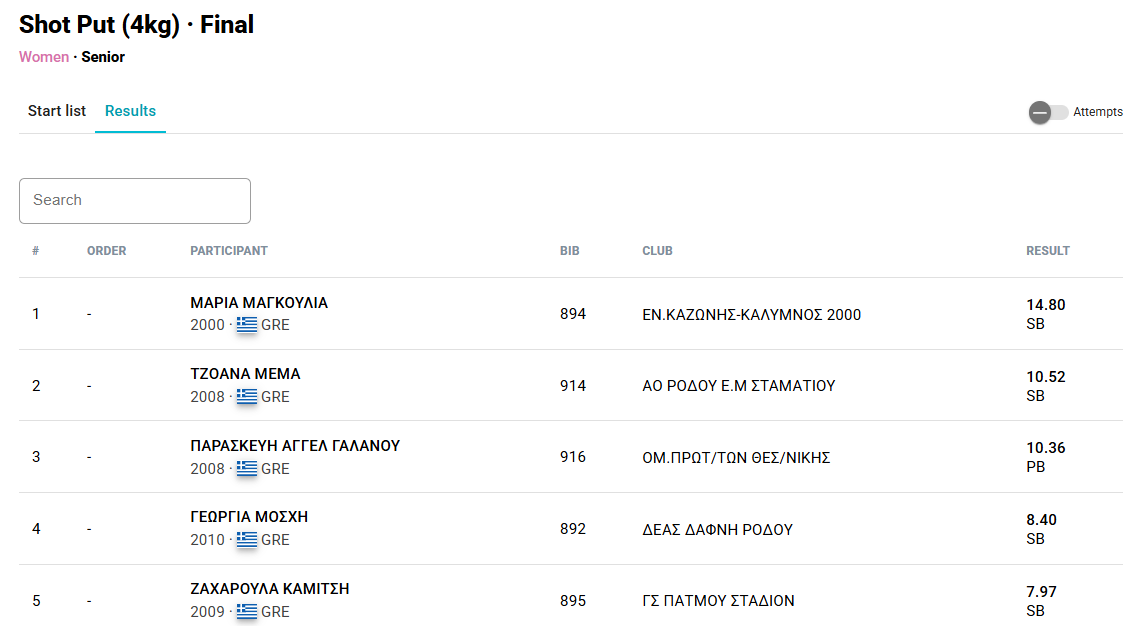Image resolution: width=1143 pixels, height=626 pixels.
Task: Click into the Search field
Action: click(x=135, y=201)
